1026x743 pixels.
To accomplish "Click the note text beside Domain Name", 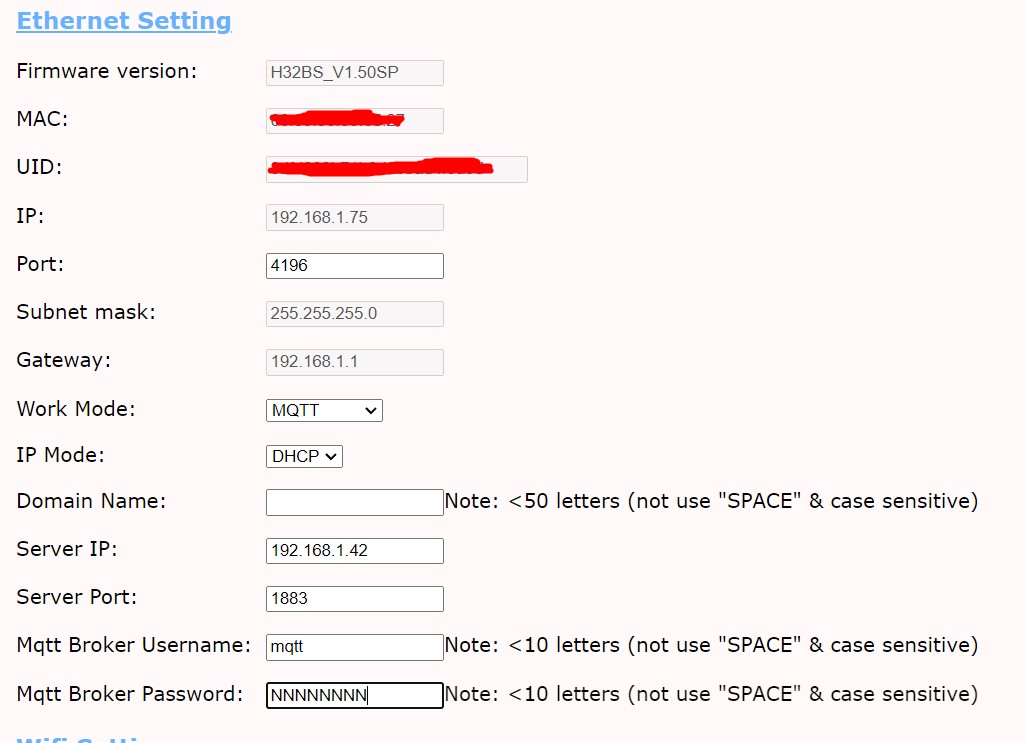I will [x=711, y=501].
